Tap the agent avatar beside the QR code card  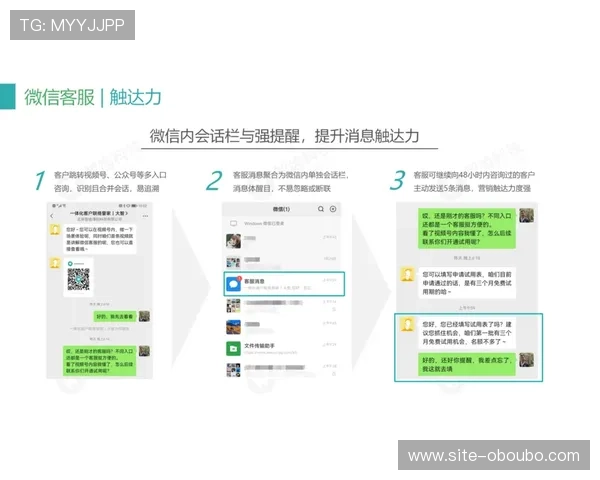tap(55, 263)
